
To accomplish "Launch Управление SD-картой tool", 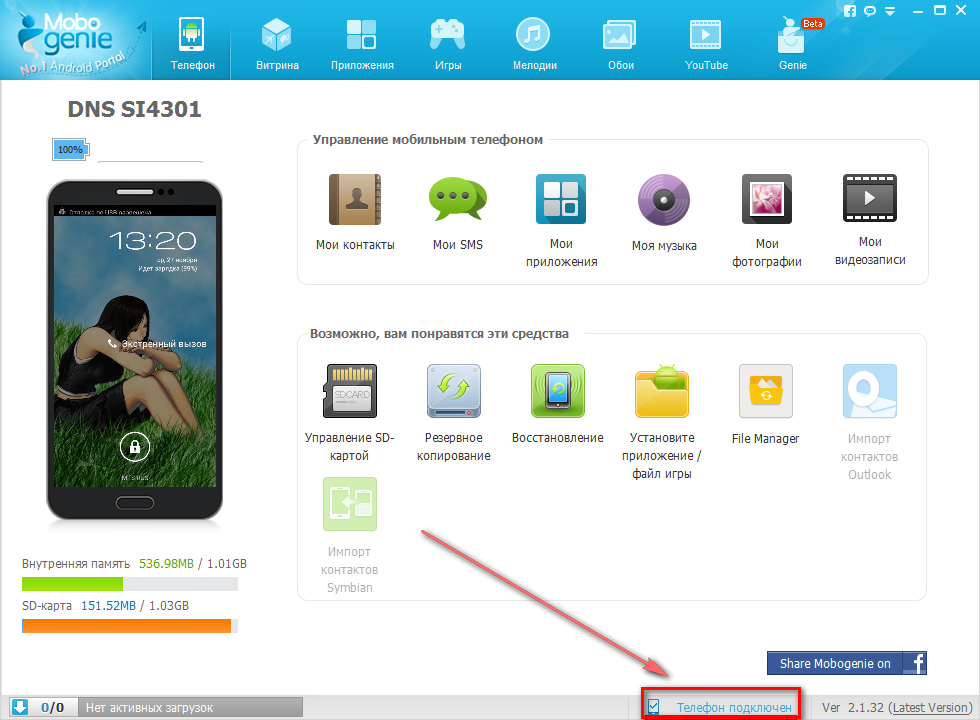I will click(x=350, y=391).
